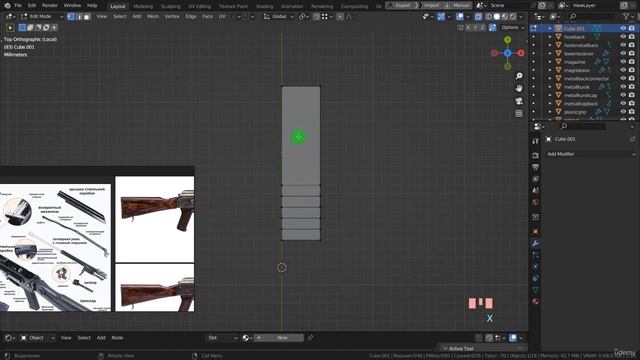Switch to Sculpting workspace tab
This screenshot has width=640, height=360.
[x=171, y=6]
